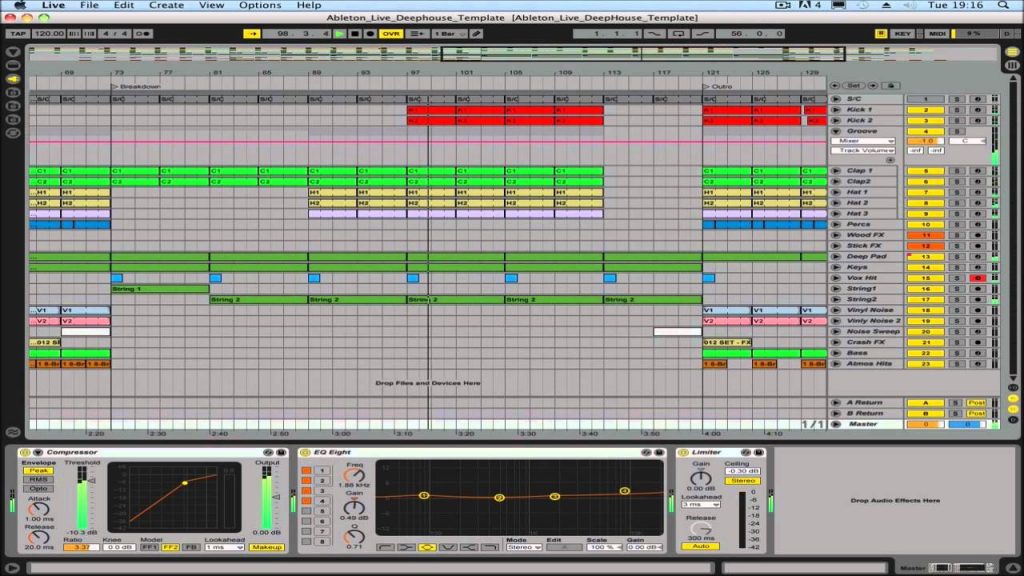Image resolution: width=1024 pixels, height=576 pixels.
Task: Toggle track activator 2 for Kick 1
Action: coord(925,110)
